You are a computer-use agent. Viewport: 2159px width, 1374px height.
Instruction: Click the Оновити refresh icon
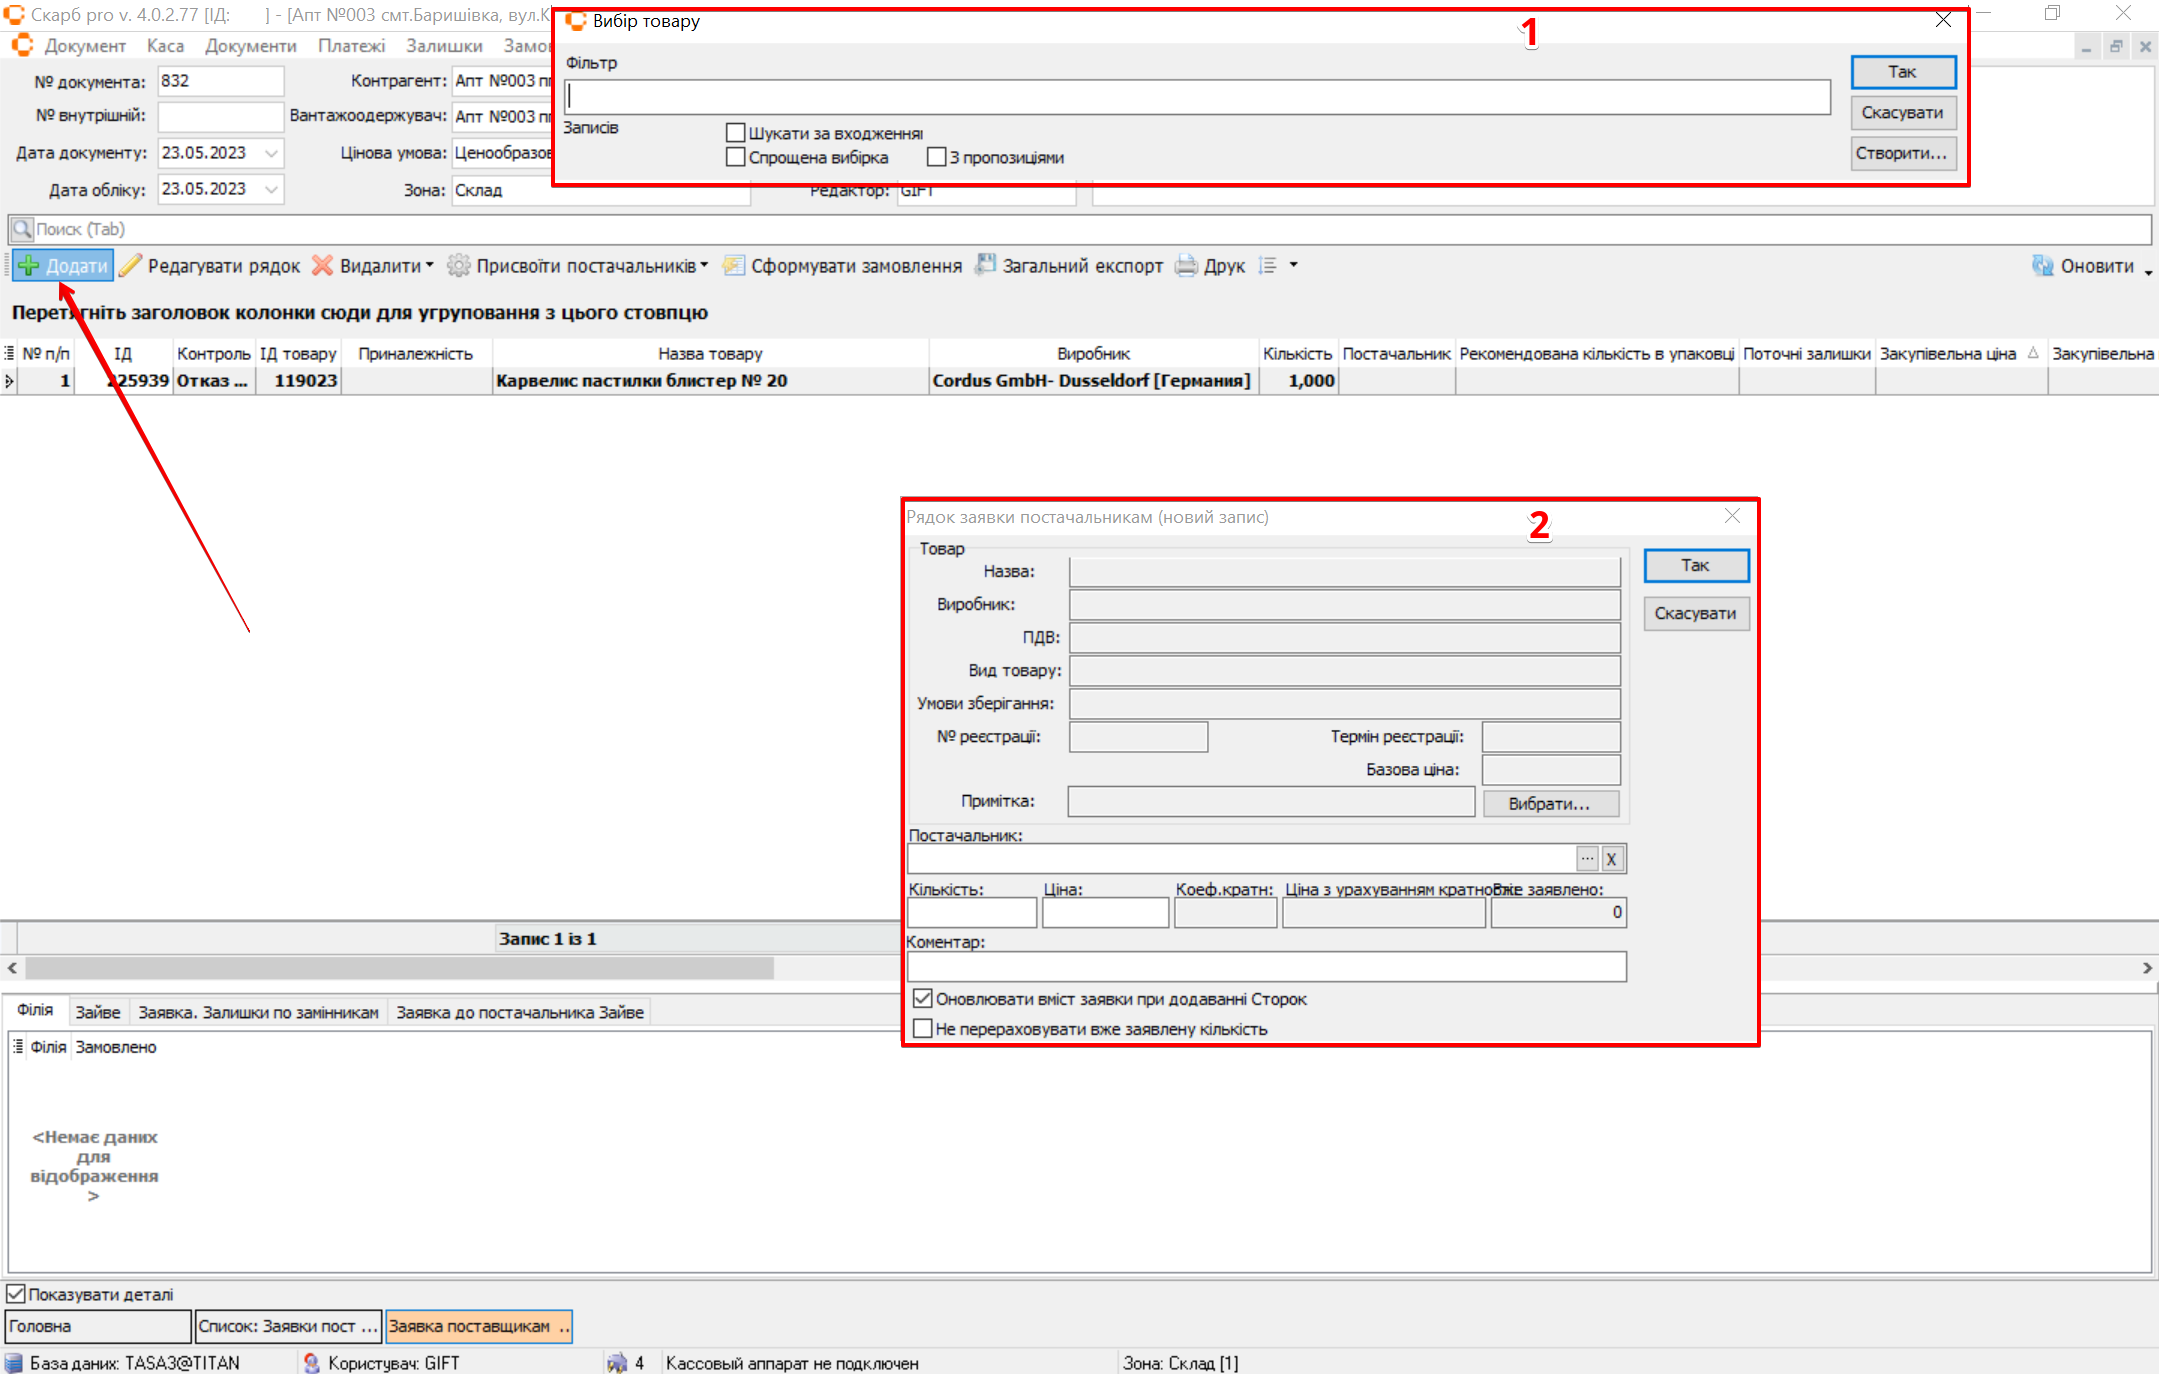pos(2042,266)
